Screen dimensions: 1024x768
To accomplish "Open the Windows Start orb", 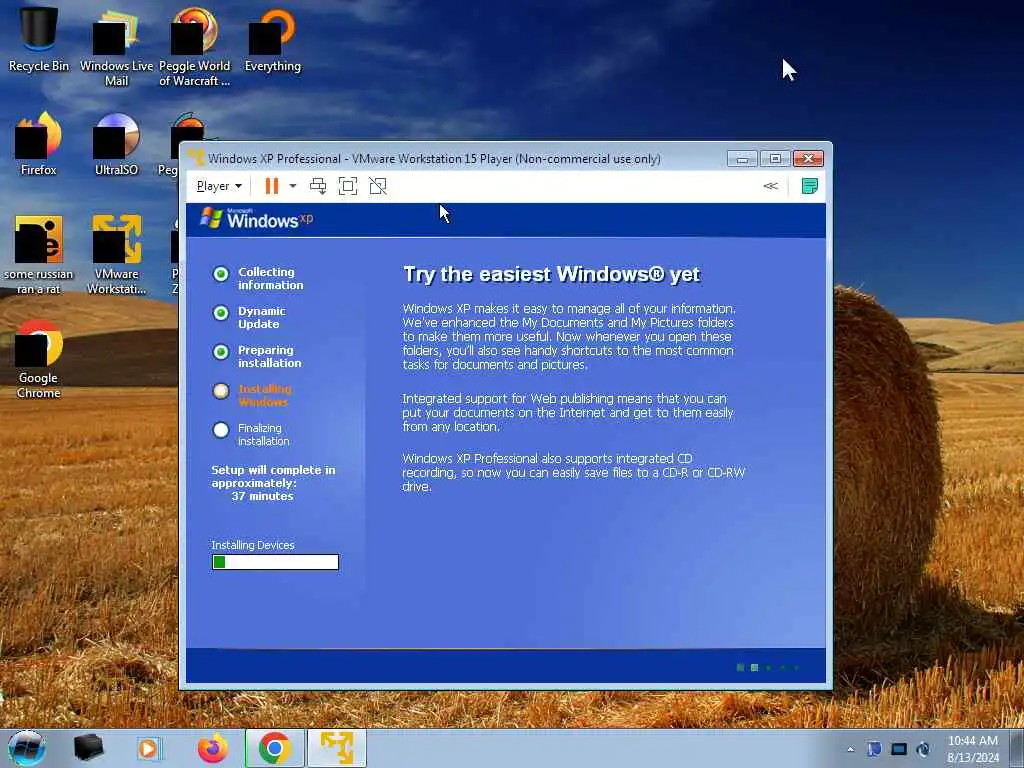I will (x=26, y=748).
